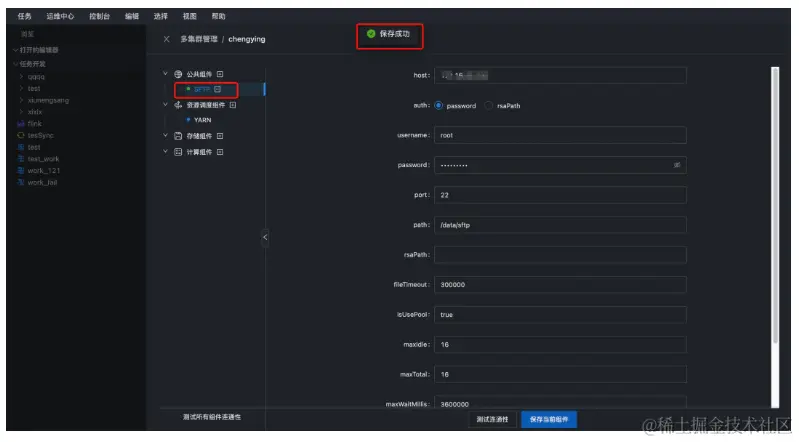Open the test task file icon

pos(21,147)
